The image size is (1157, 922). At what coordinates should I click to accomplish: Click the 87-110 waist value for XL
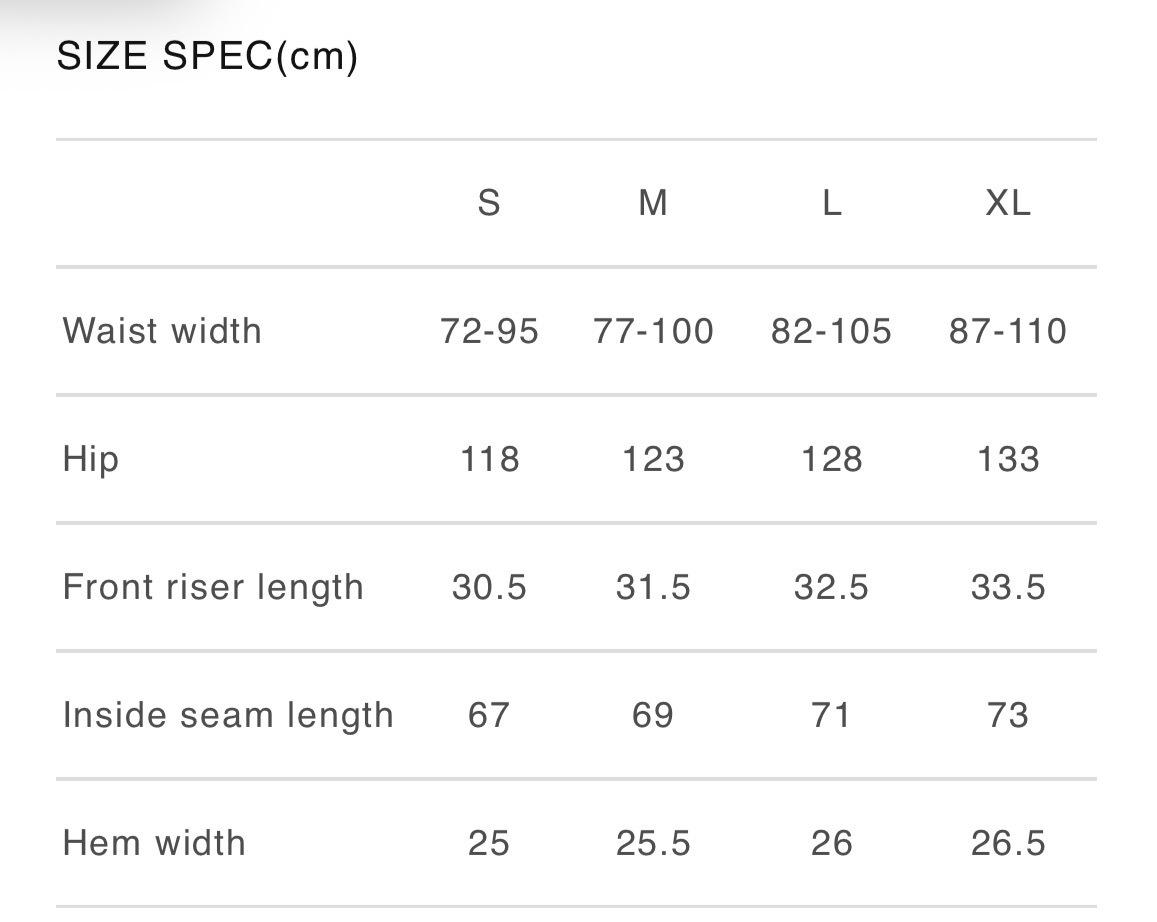point(1007,331)
